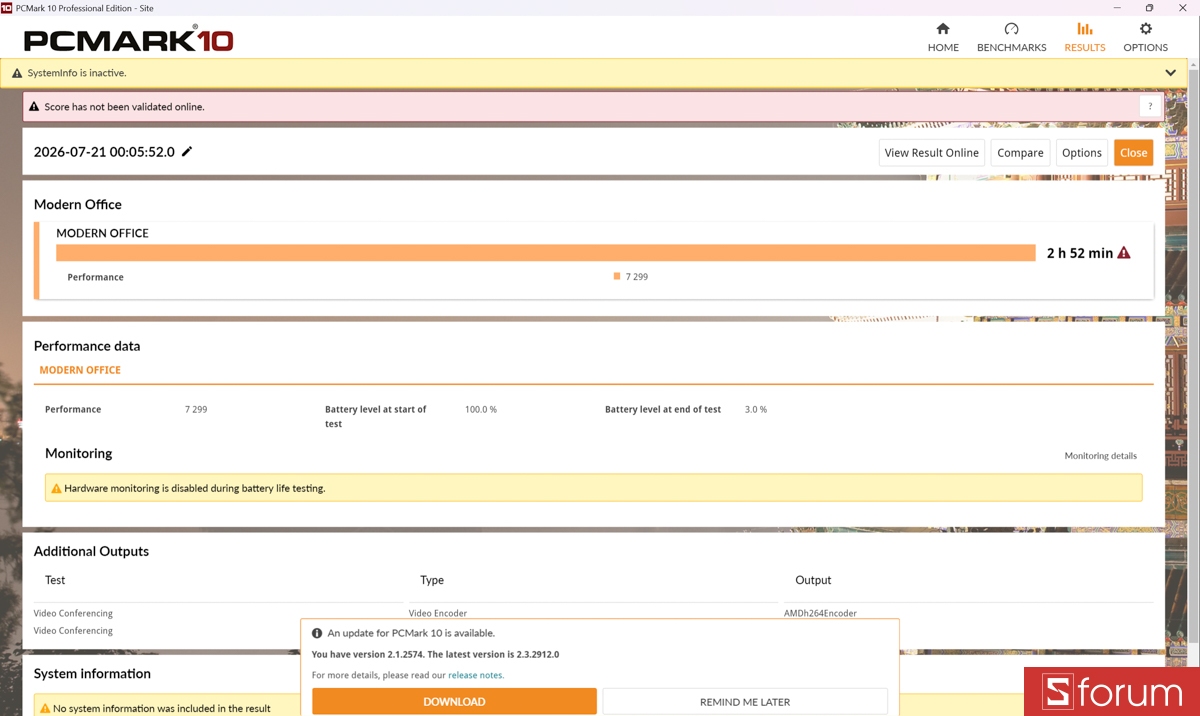Image resolution: width=1200 pixels, height=716 pixels.
Task: Click hardware monitoring disabled warning icon
Action: (56, 489)
